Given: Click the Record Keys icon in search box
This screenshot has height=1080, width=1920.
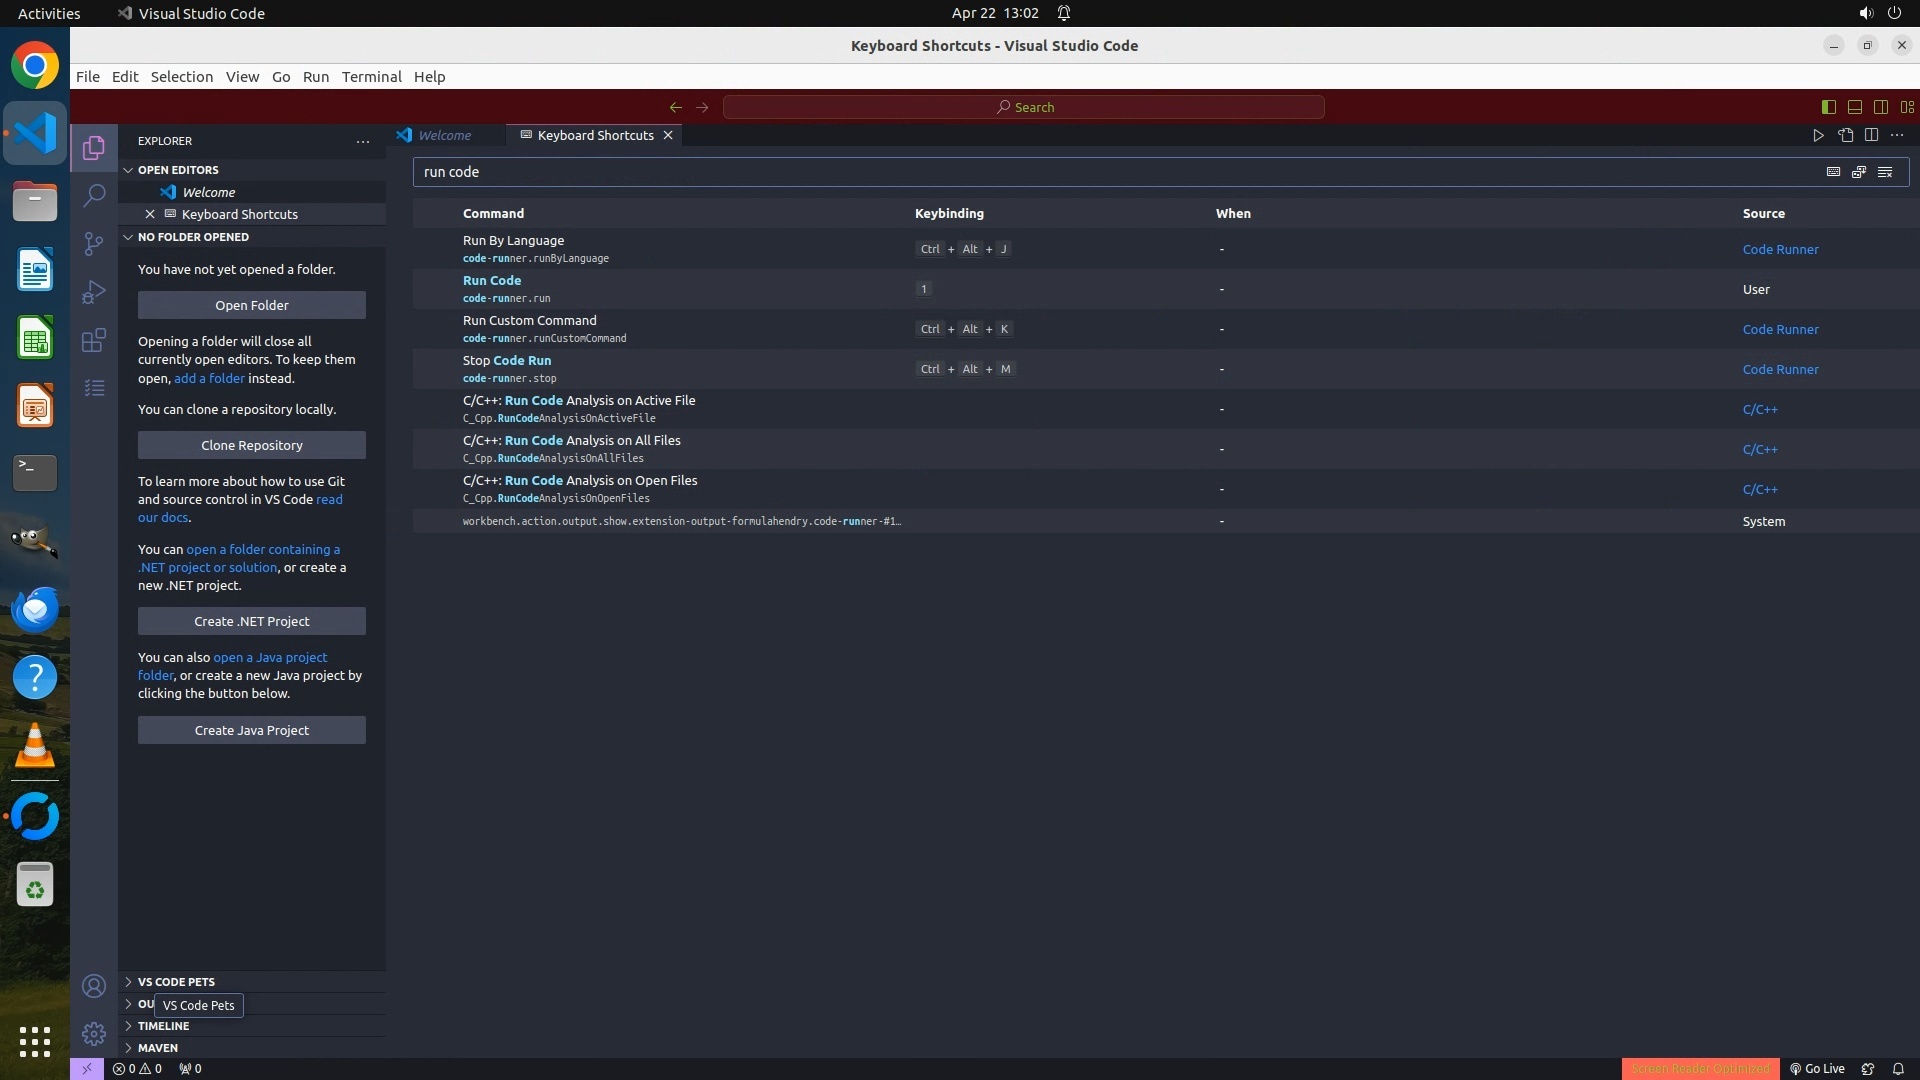Looking at the screenshot, I should pyautogui.click(x=1833, y=172).
